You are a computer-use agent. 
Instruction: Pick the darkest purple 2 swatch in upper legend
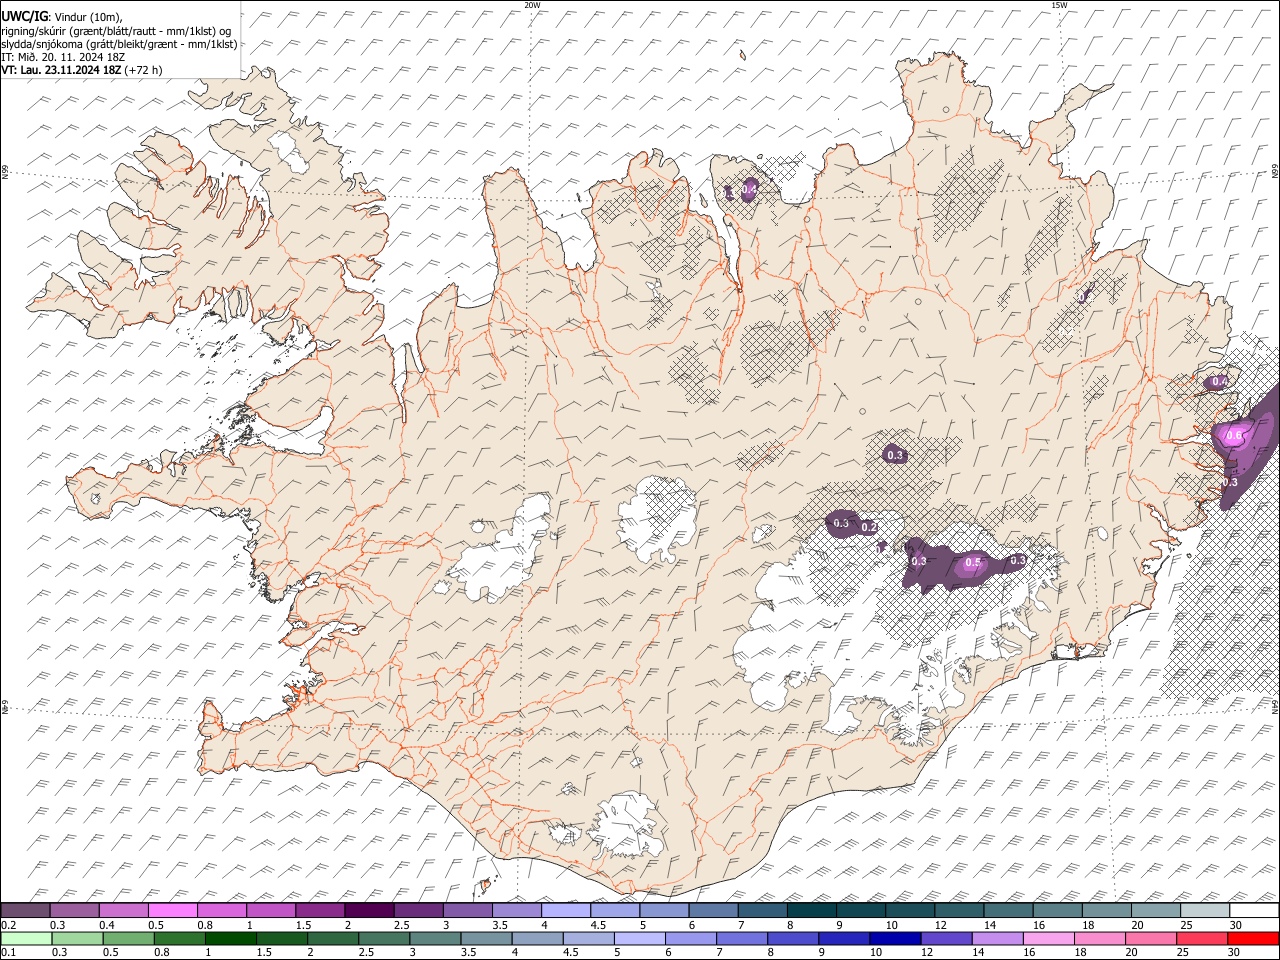(x=369, y=911)
